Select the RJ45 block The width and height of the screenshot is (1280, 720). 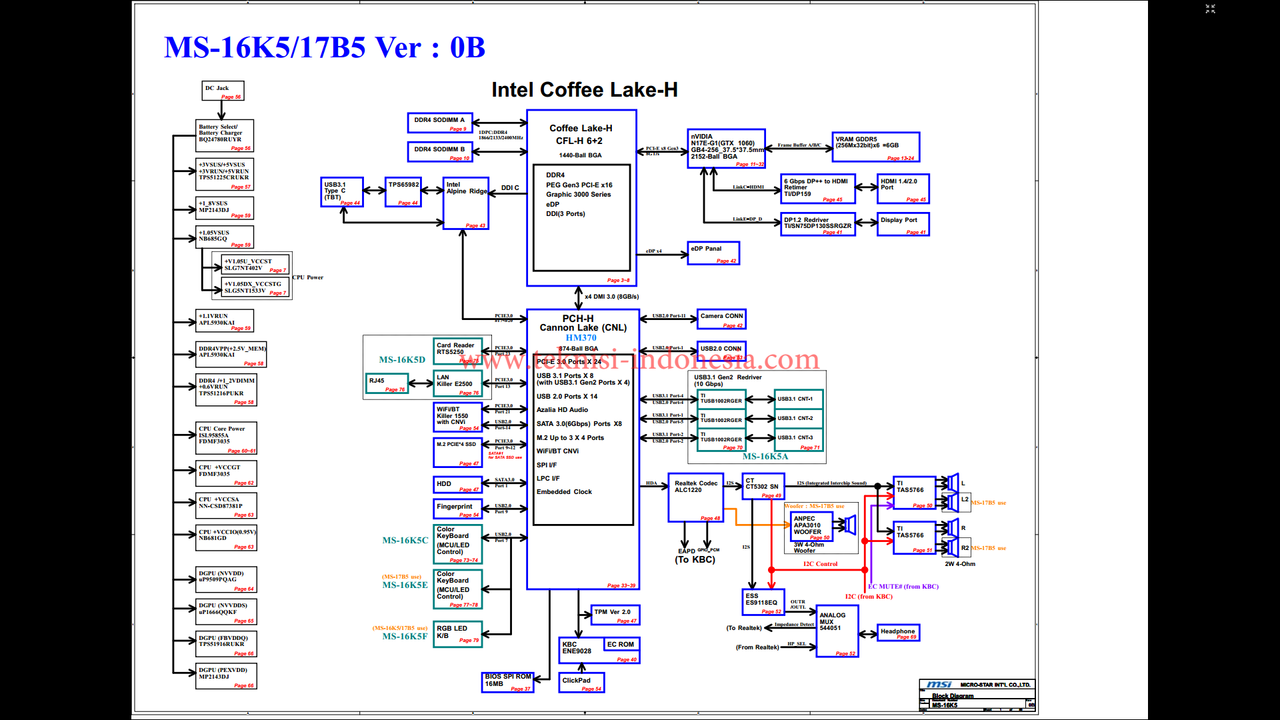click(387, 383)
